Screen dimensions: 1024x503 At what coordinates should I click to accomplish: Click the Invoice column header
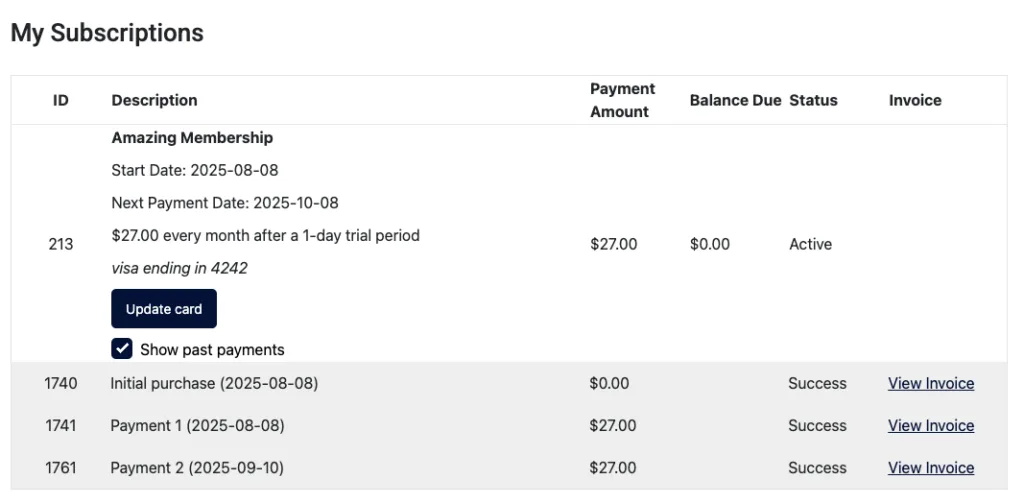click(x=915, y=100)
